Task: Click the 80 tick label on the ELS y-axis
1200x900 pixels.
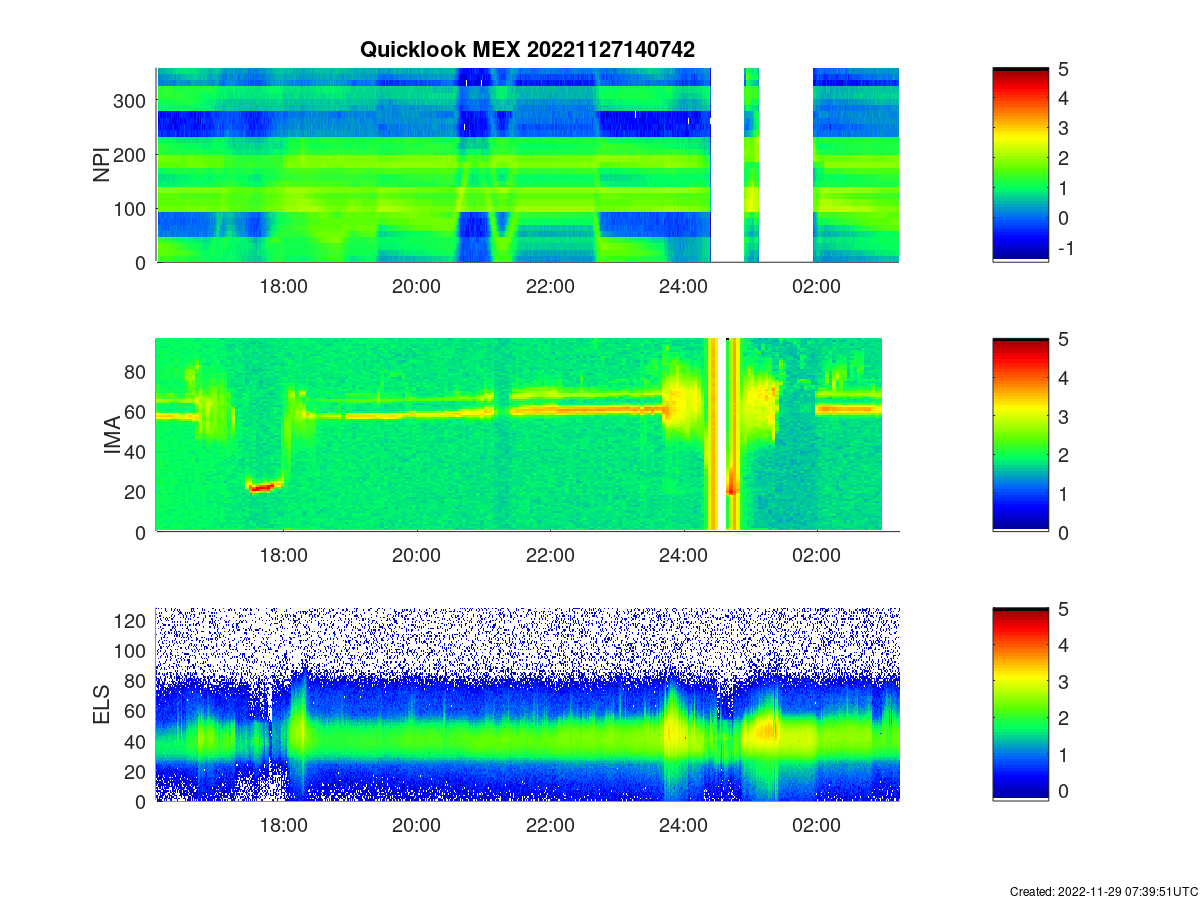Action: pos(137,681)
